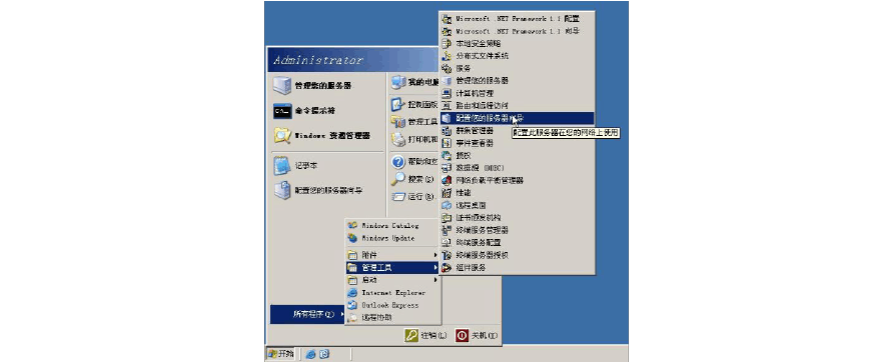Open 运行 from the right Start menu column
This screenshot has width=893, height=362.
pyautogui.click(x=415, y=196)
